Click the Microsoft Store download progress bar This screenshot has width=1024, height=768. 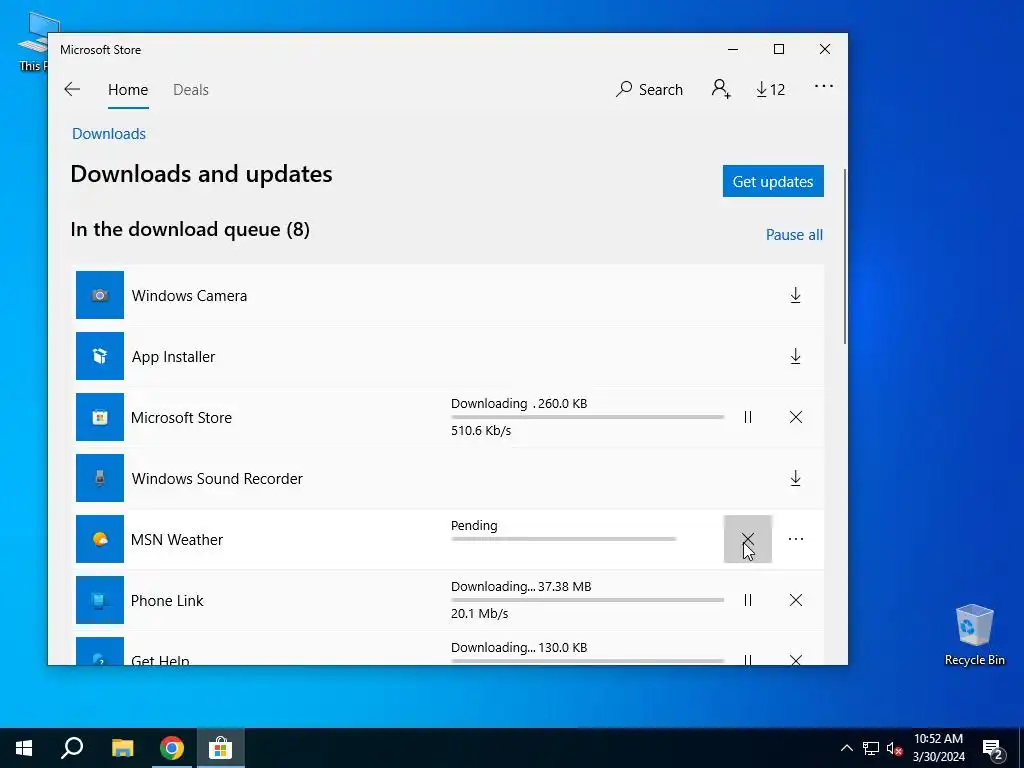pos(587,417)
